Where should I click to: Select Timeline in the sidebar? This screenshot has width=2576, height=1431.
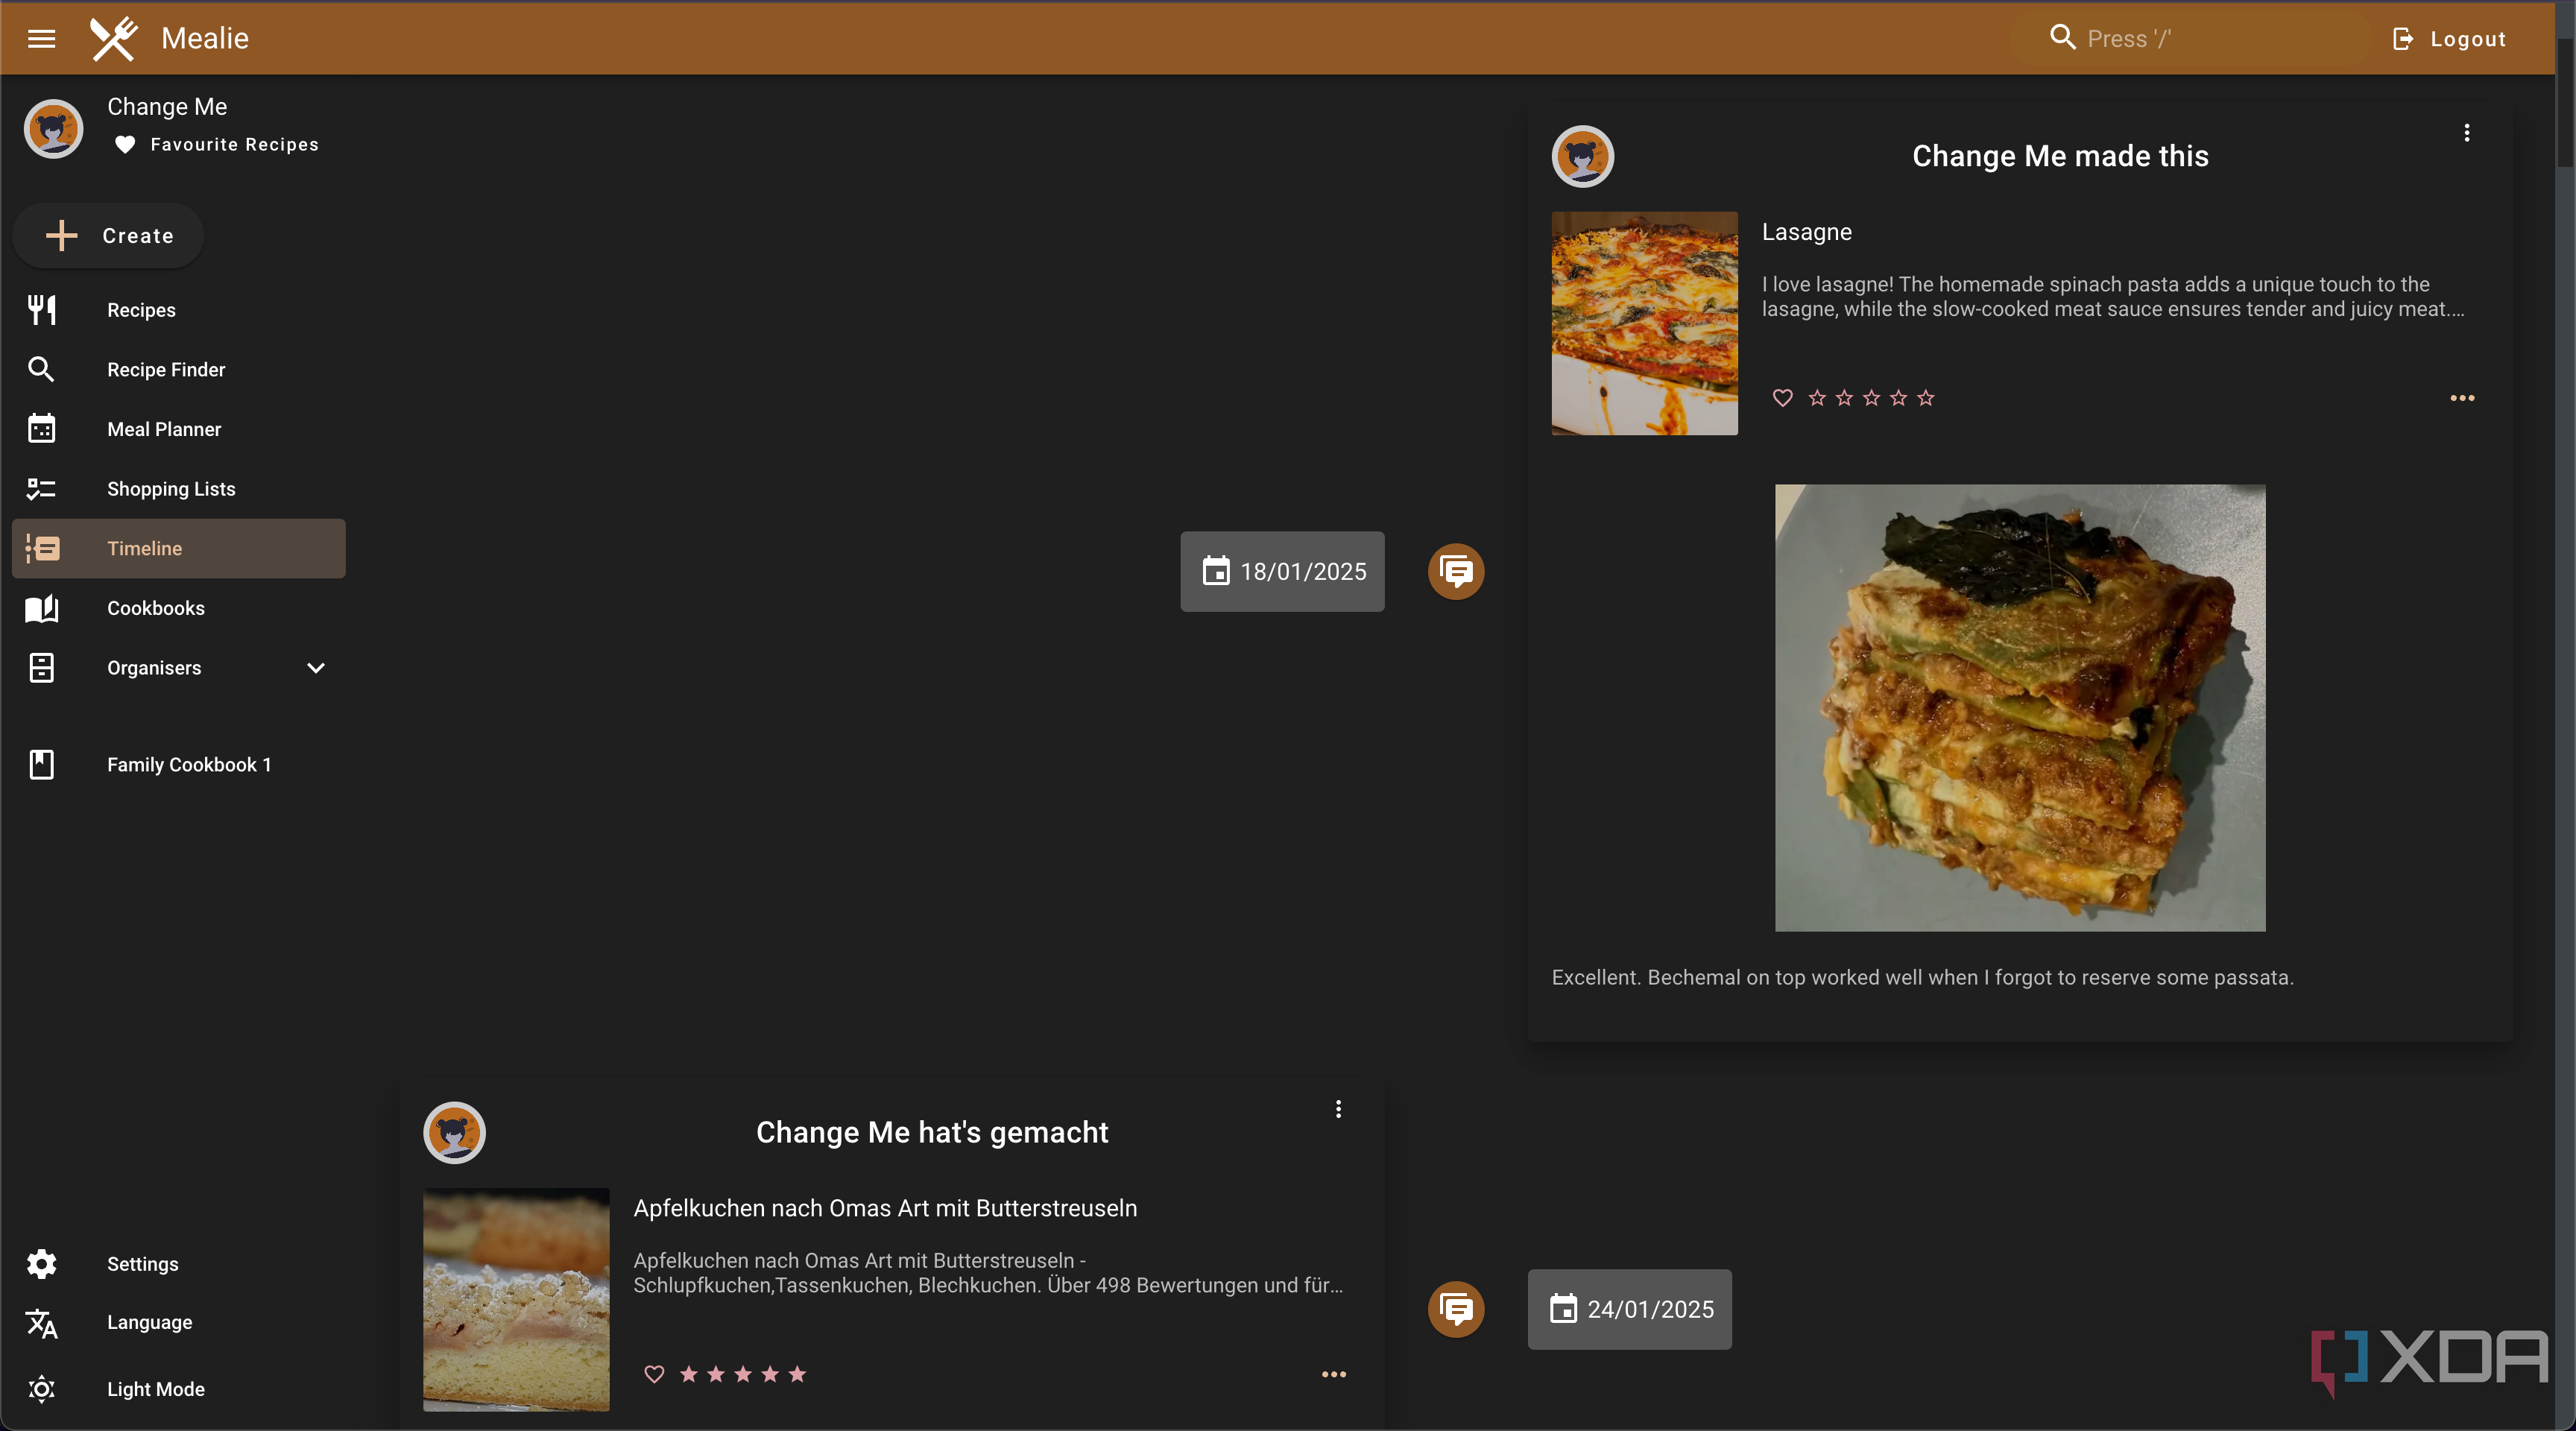(178, 548)
